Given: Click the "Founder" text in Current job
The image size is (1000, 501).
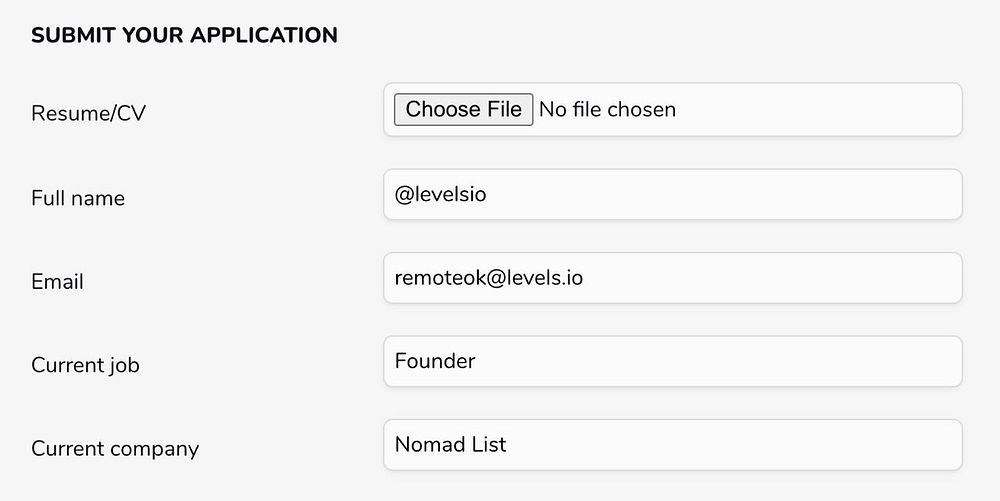Looking at the screenshot, I should pos(435,361).
